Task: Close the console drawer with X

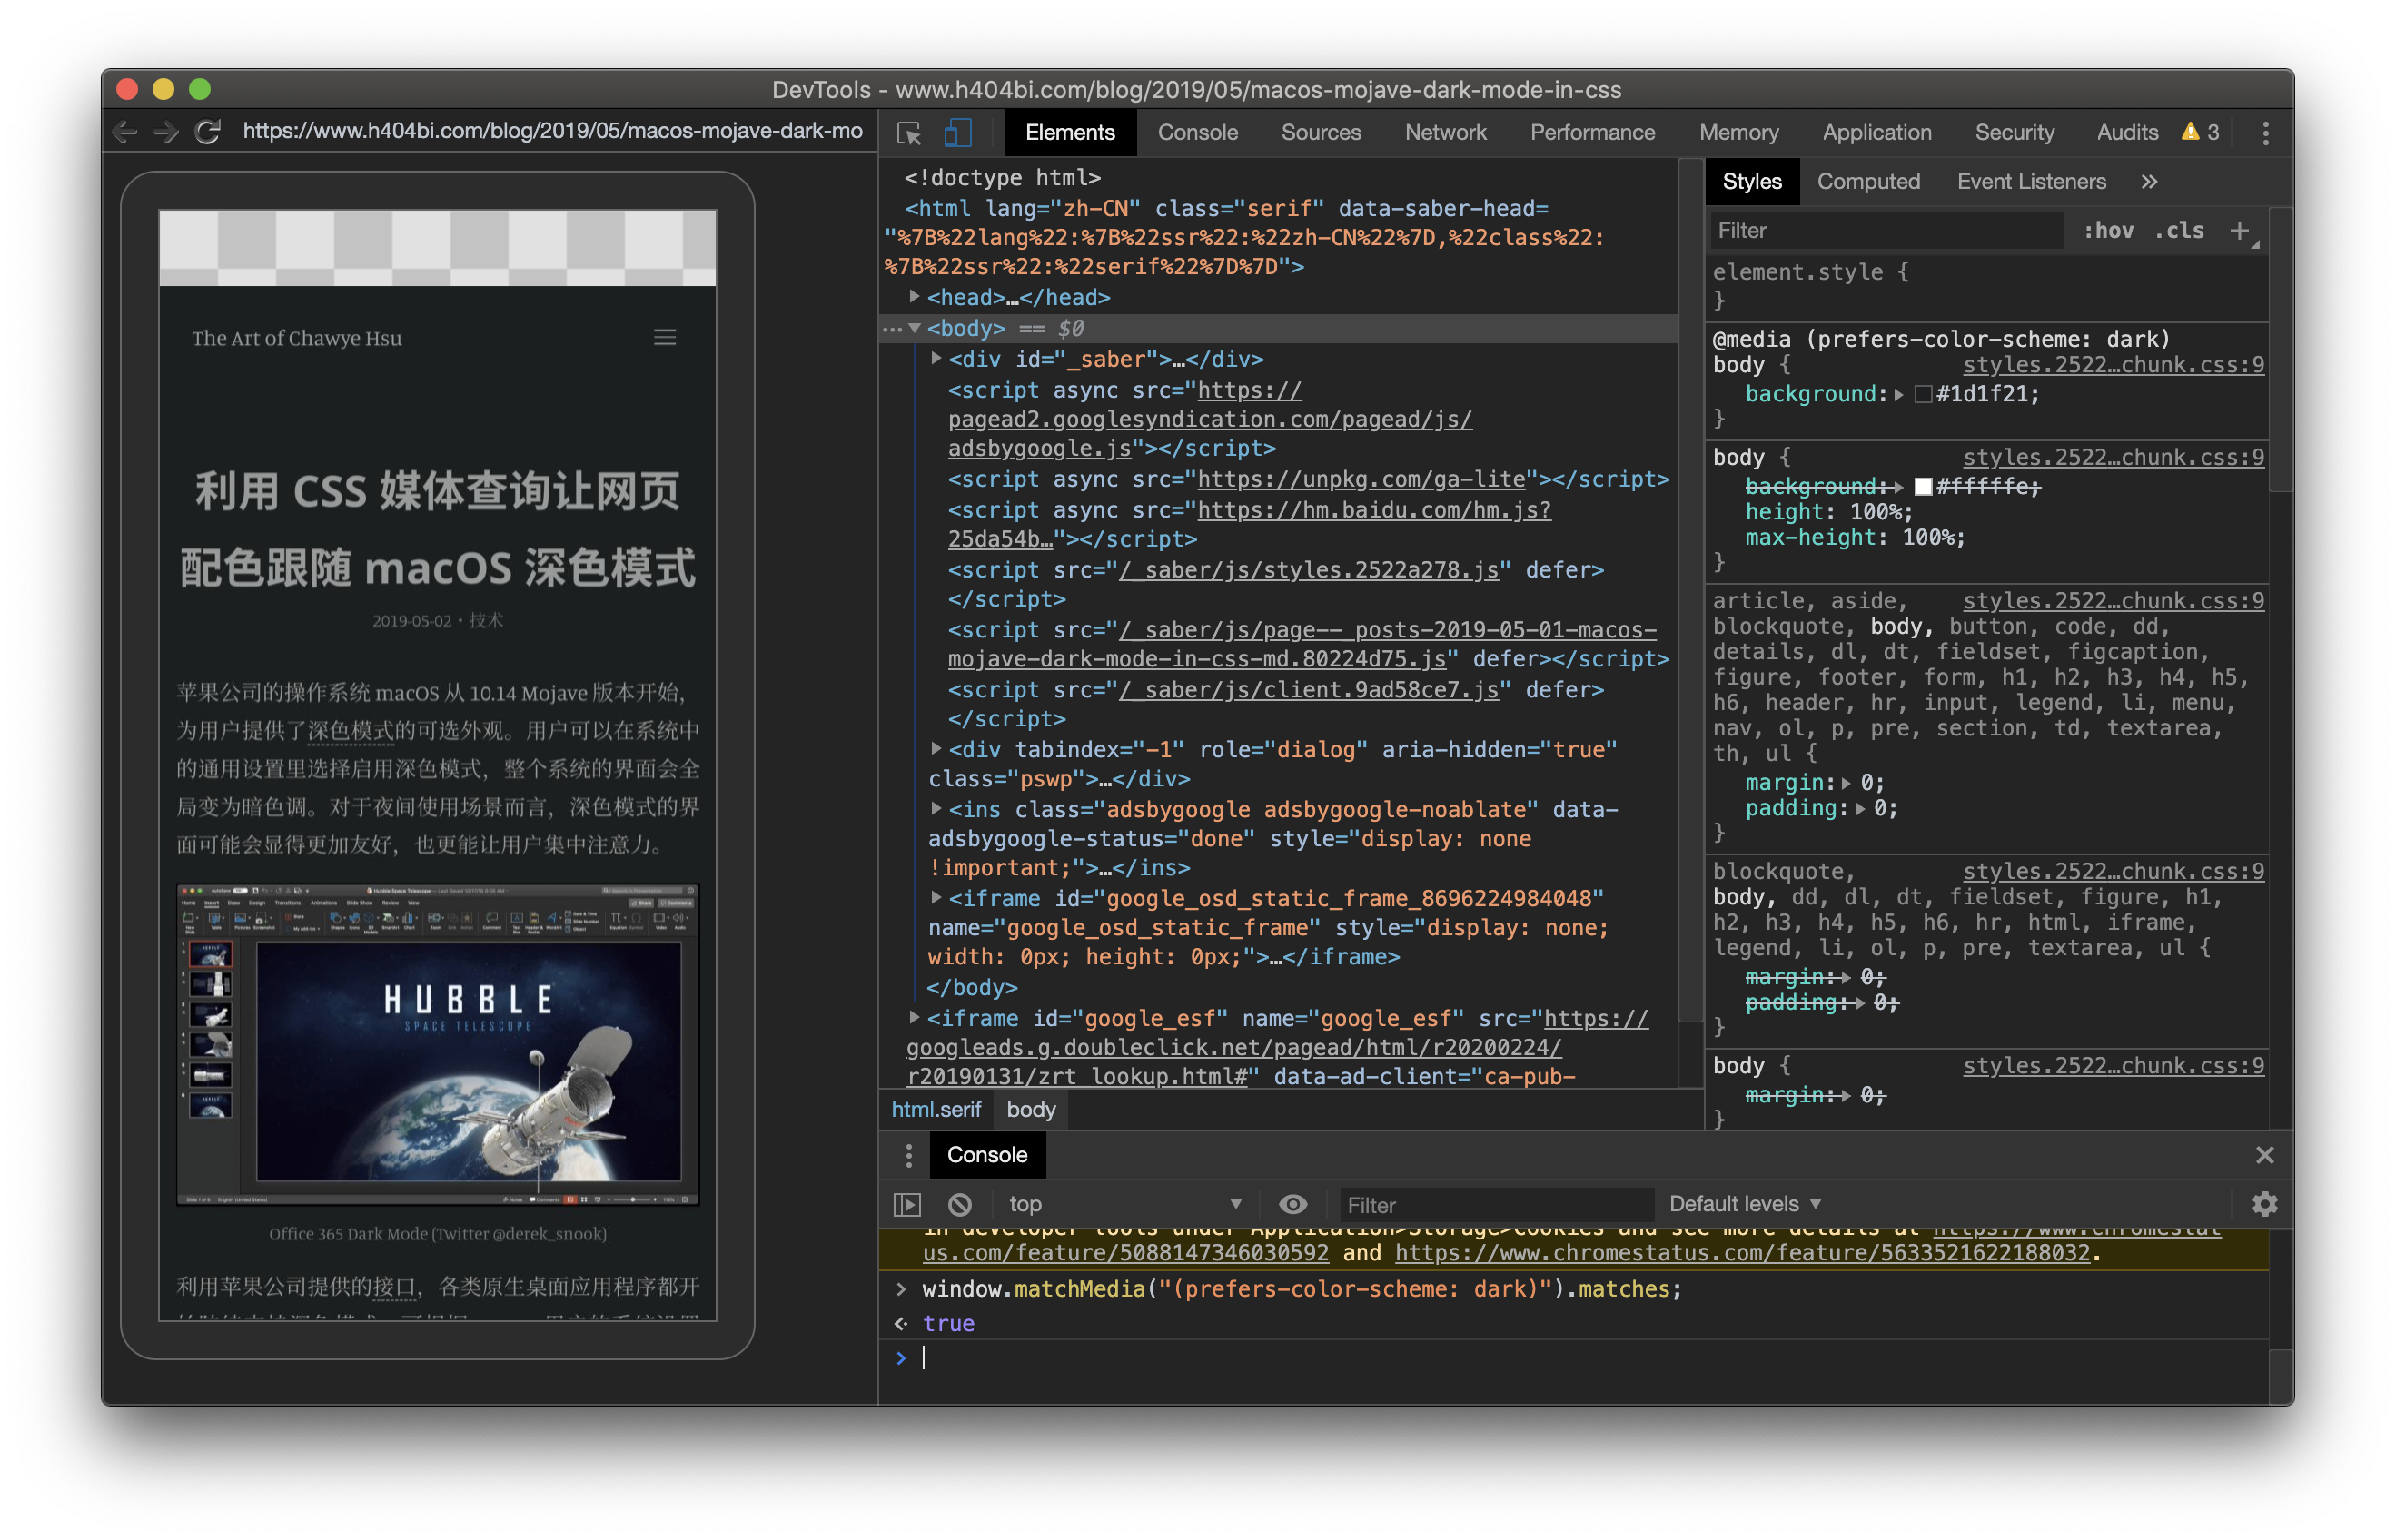Action: click(2265, 1155)
